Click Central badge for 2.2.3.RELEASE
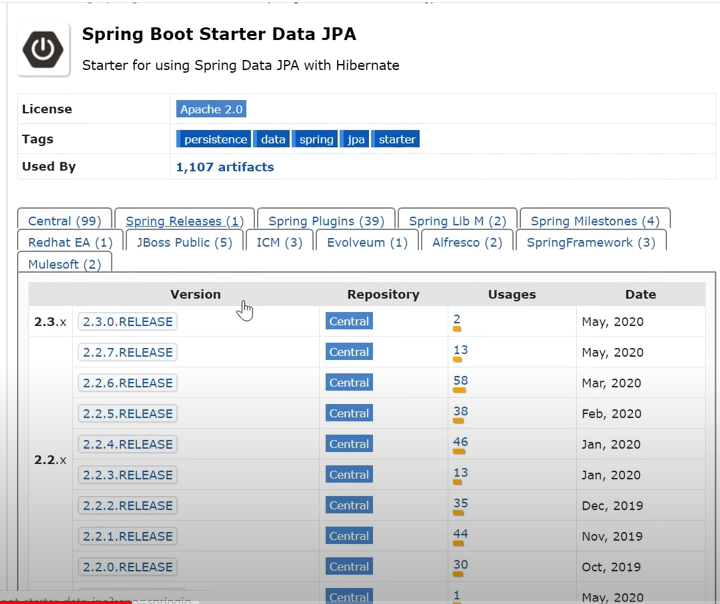Viewport: 720px width, 604px height. [349, 474]
